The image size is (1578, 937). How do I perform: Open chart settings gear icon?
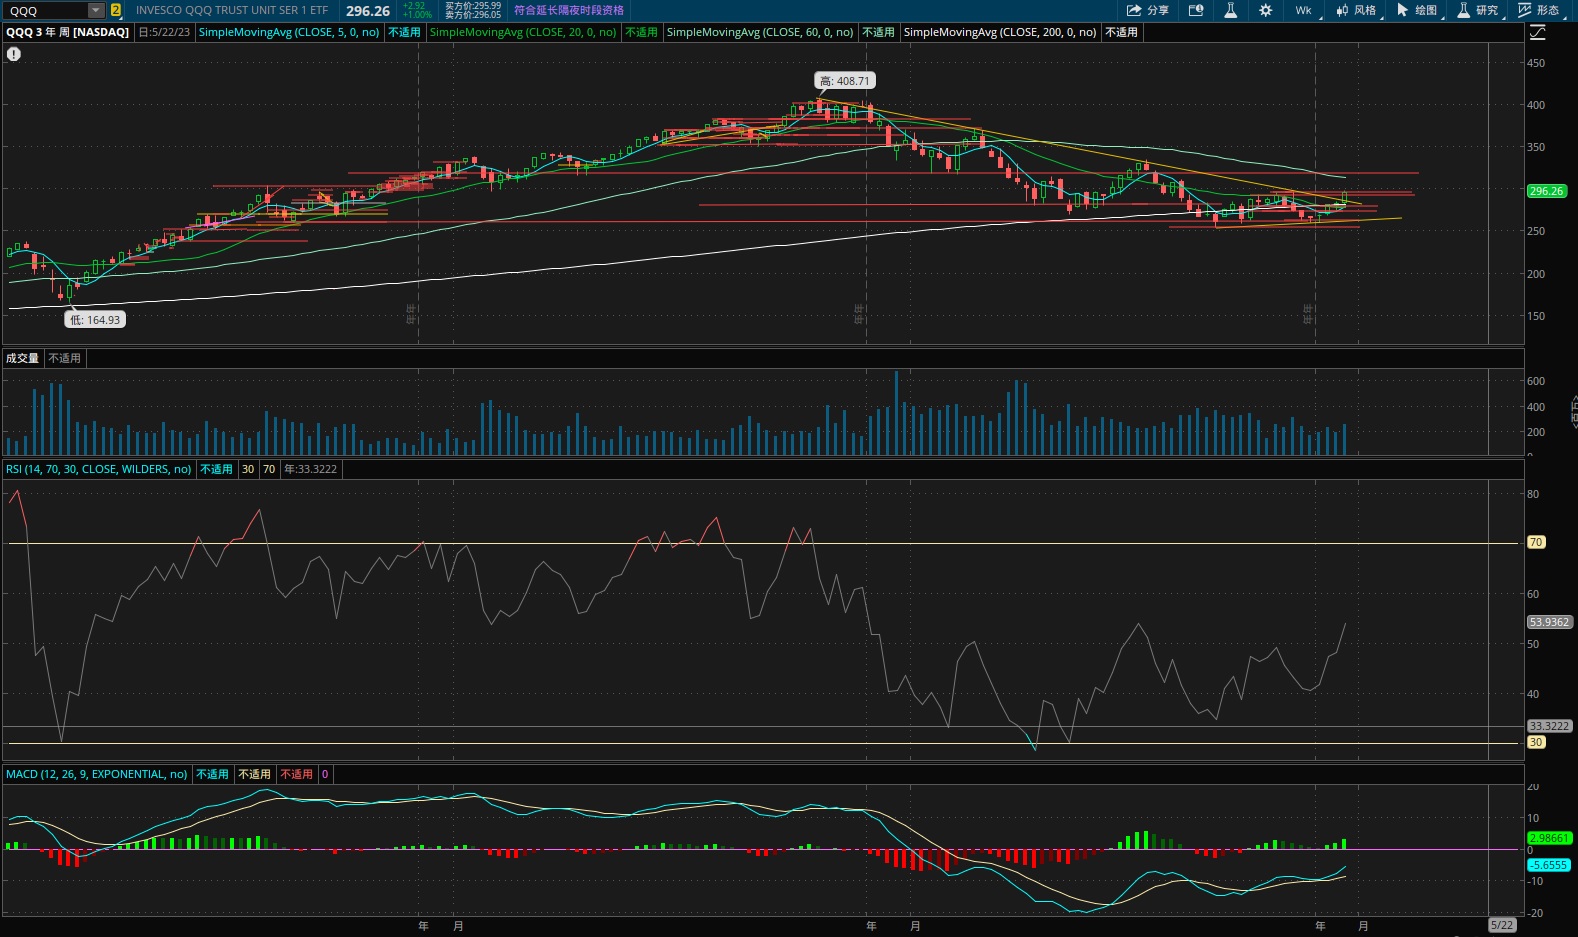pos(1265,10)
